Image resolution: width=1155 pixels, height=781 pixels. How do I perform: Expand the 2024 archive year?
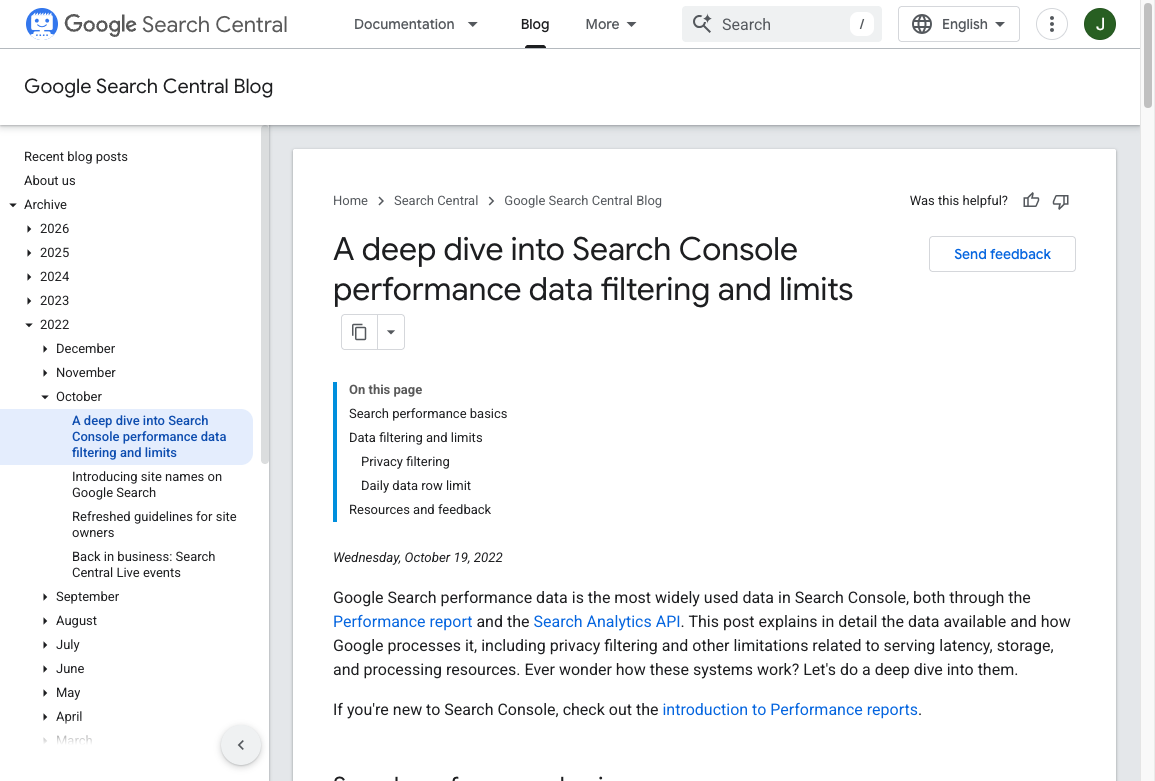tap(29, 276)
